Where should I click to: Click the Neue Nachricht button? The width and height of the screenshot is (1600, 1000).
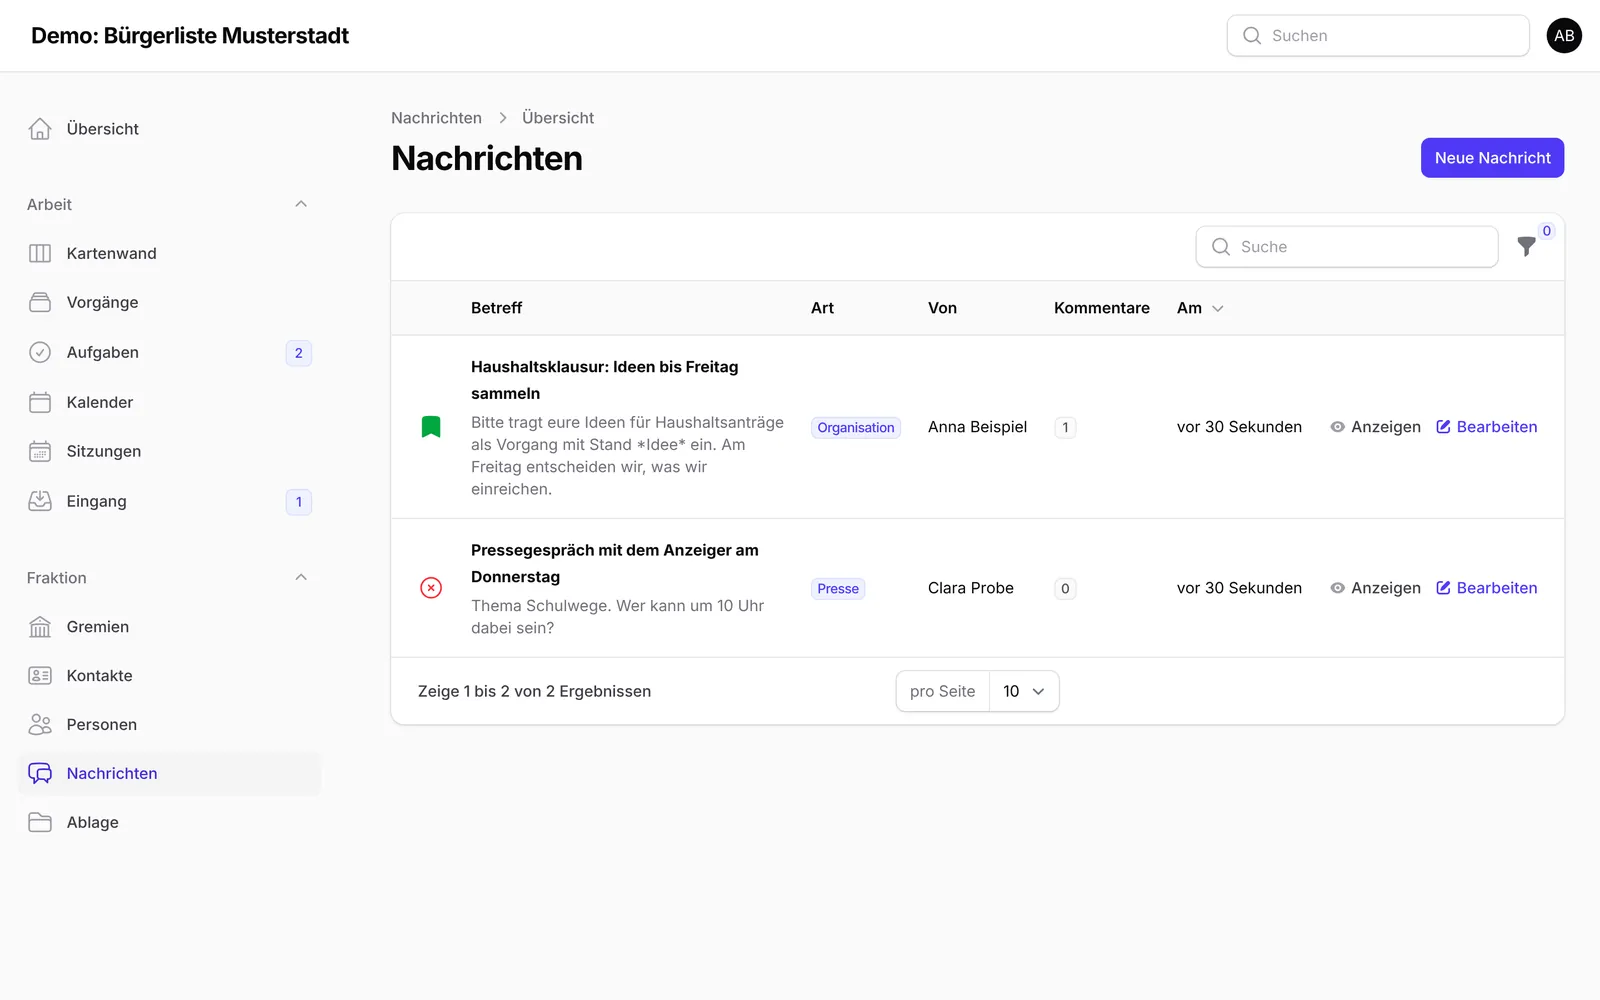(1492, 158)
